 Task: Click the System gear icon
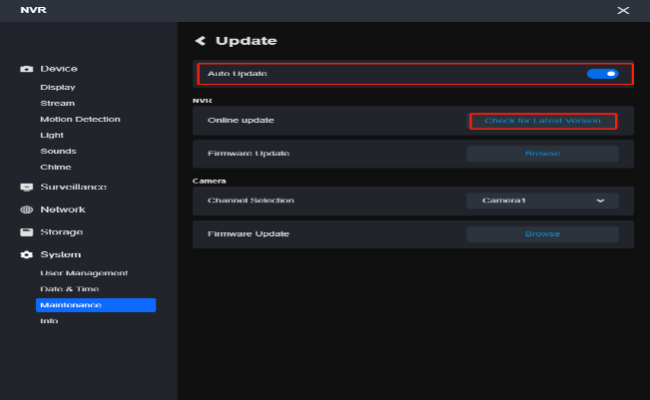pos(27,255)
